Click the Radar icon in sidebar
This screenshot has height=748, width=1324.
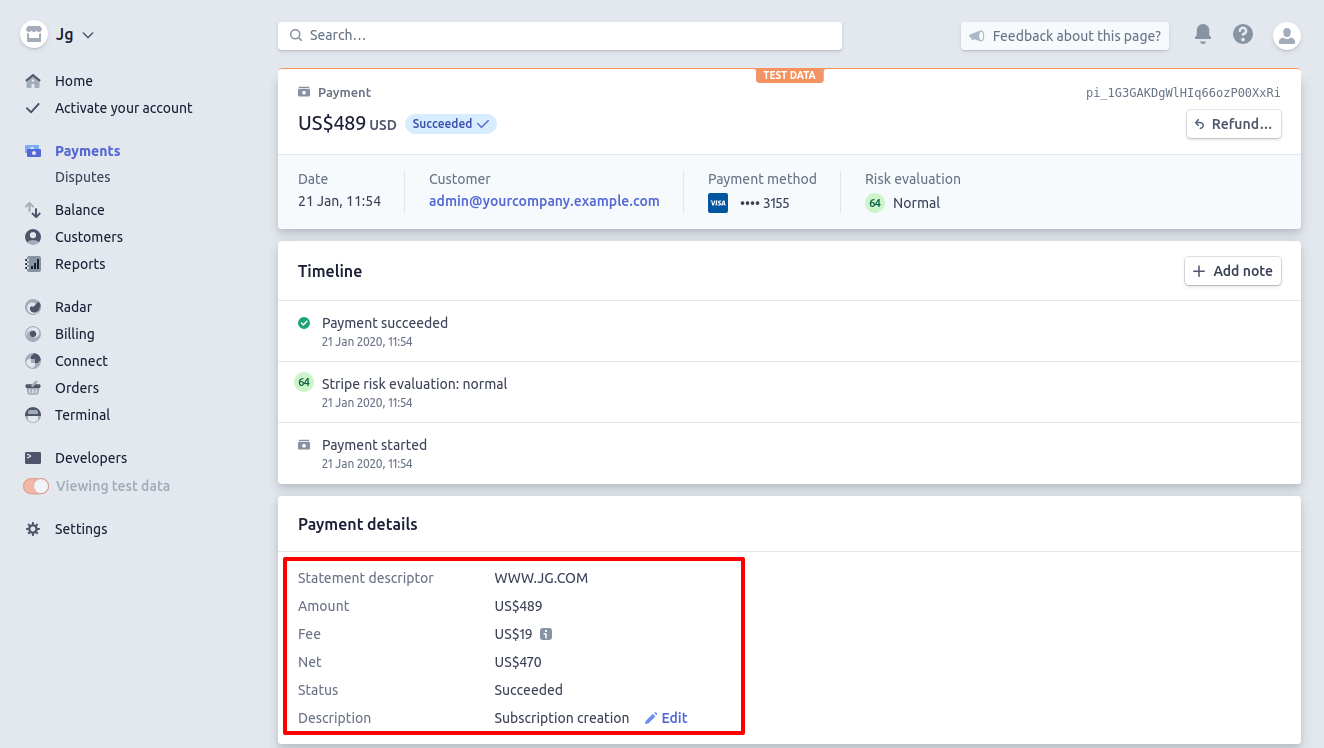(33, 307)
